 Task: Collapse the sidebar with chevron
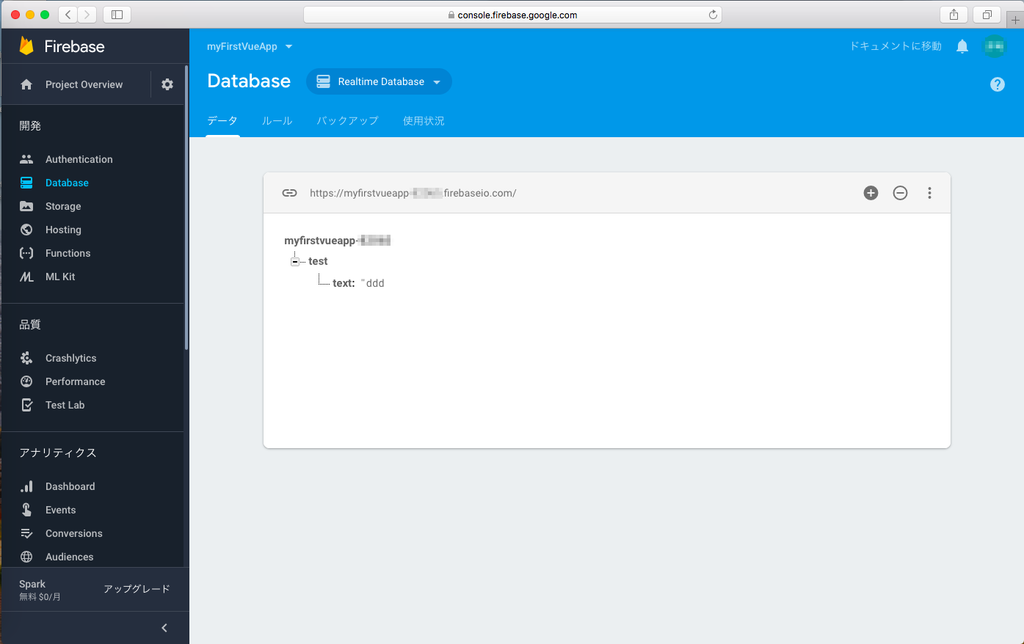[165, 628]
